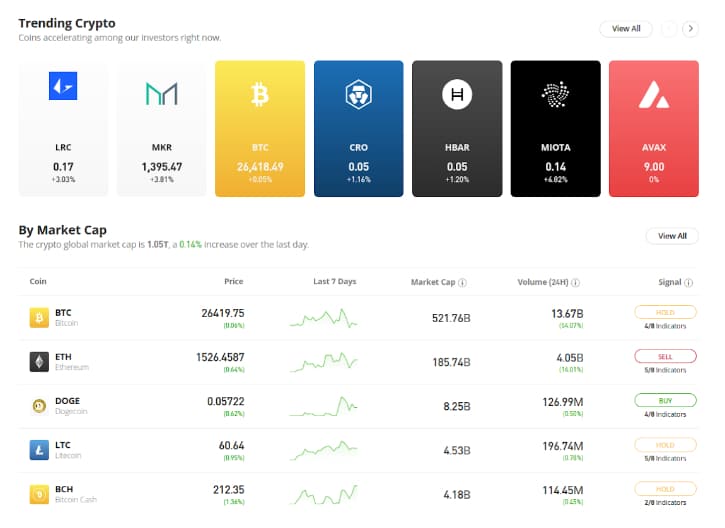Click the BUY signal badge for DOGE

665,400
